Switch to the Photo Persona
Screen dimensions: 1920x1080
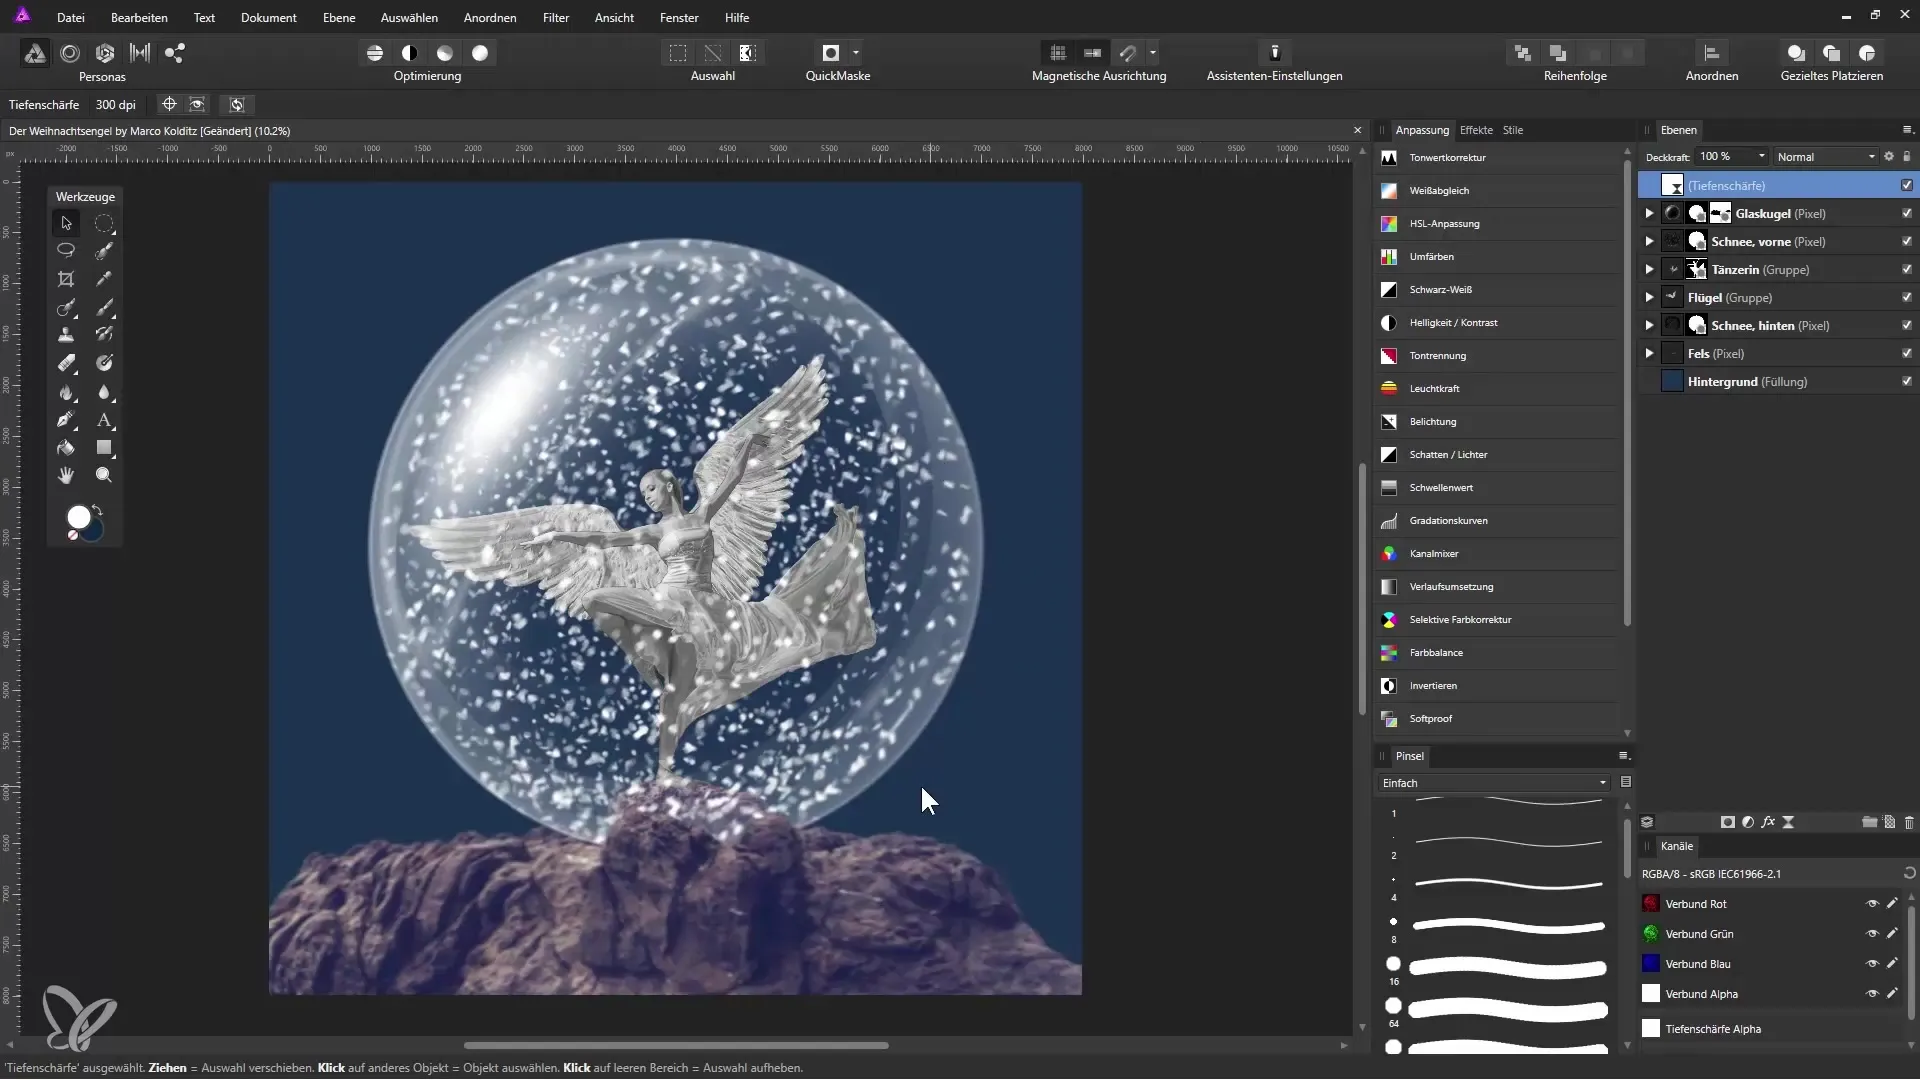click(35, 53)
